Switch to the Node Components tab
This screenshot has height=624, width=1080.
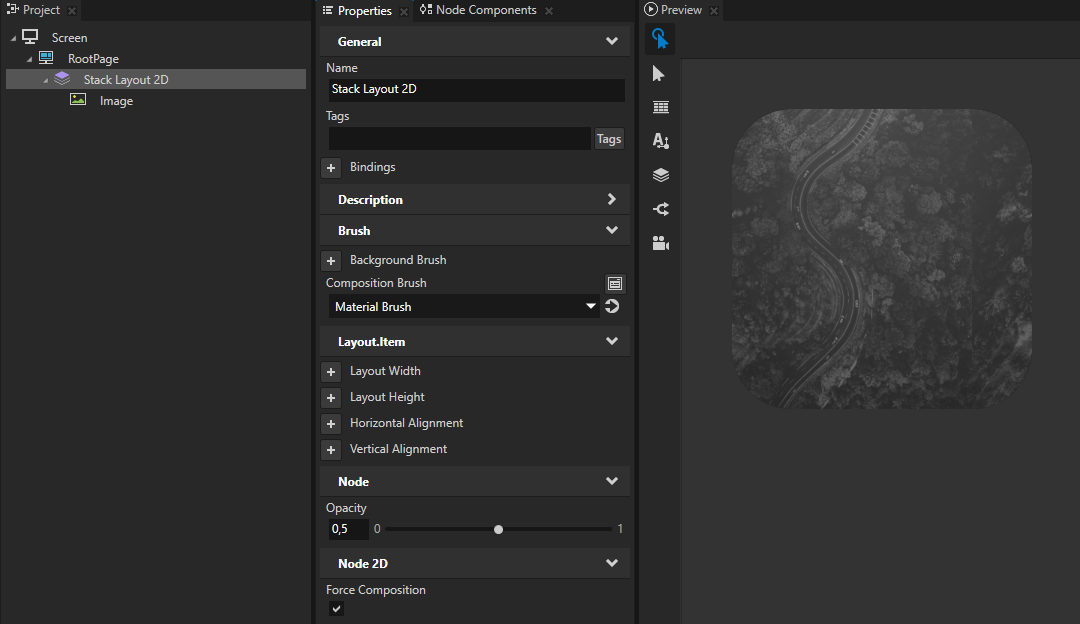coord(485,10)
